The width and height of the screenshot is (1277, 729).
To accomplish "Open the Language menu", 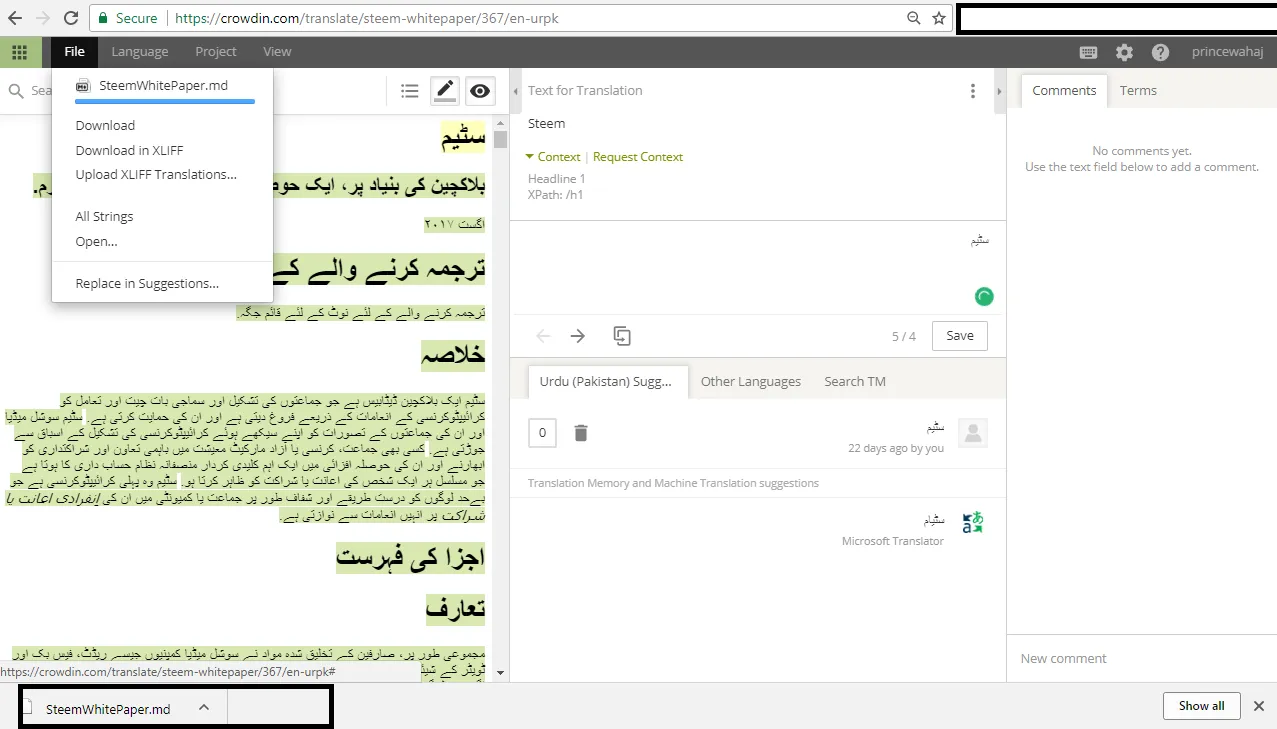I will 140,52.
